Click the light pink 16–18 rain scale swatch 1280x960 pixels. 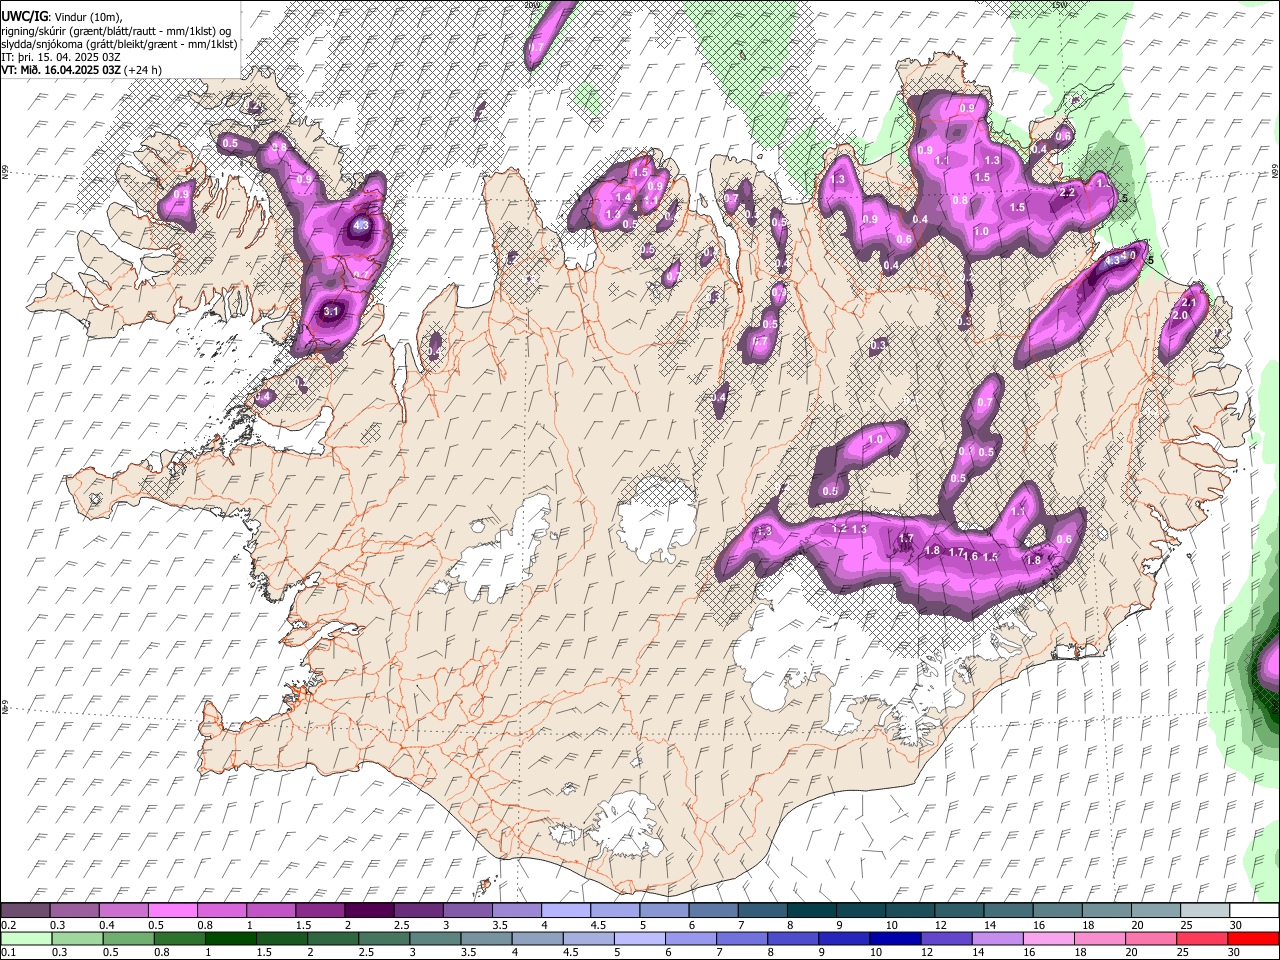(1049, 938)
